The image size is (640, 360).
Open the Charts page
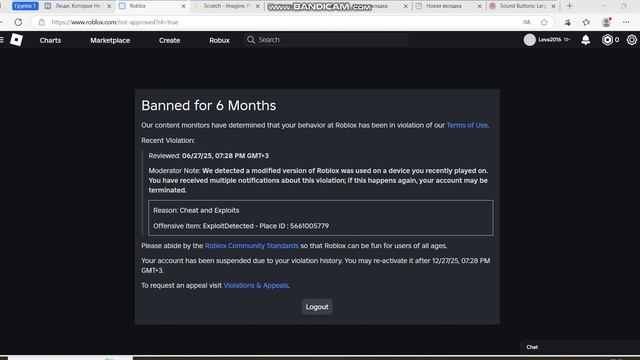(x=50, y=40)
